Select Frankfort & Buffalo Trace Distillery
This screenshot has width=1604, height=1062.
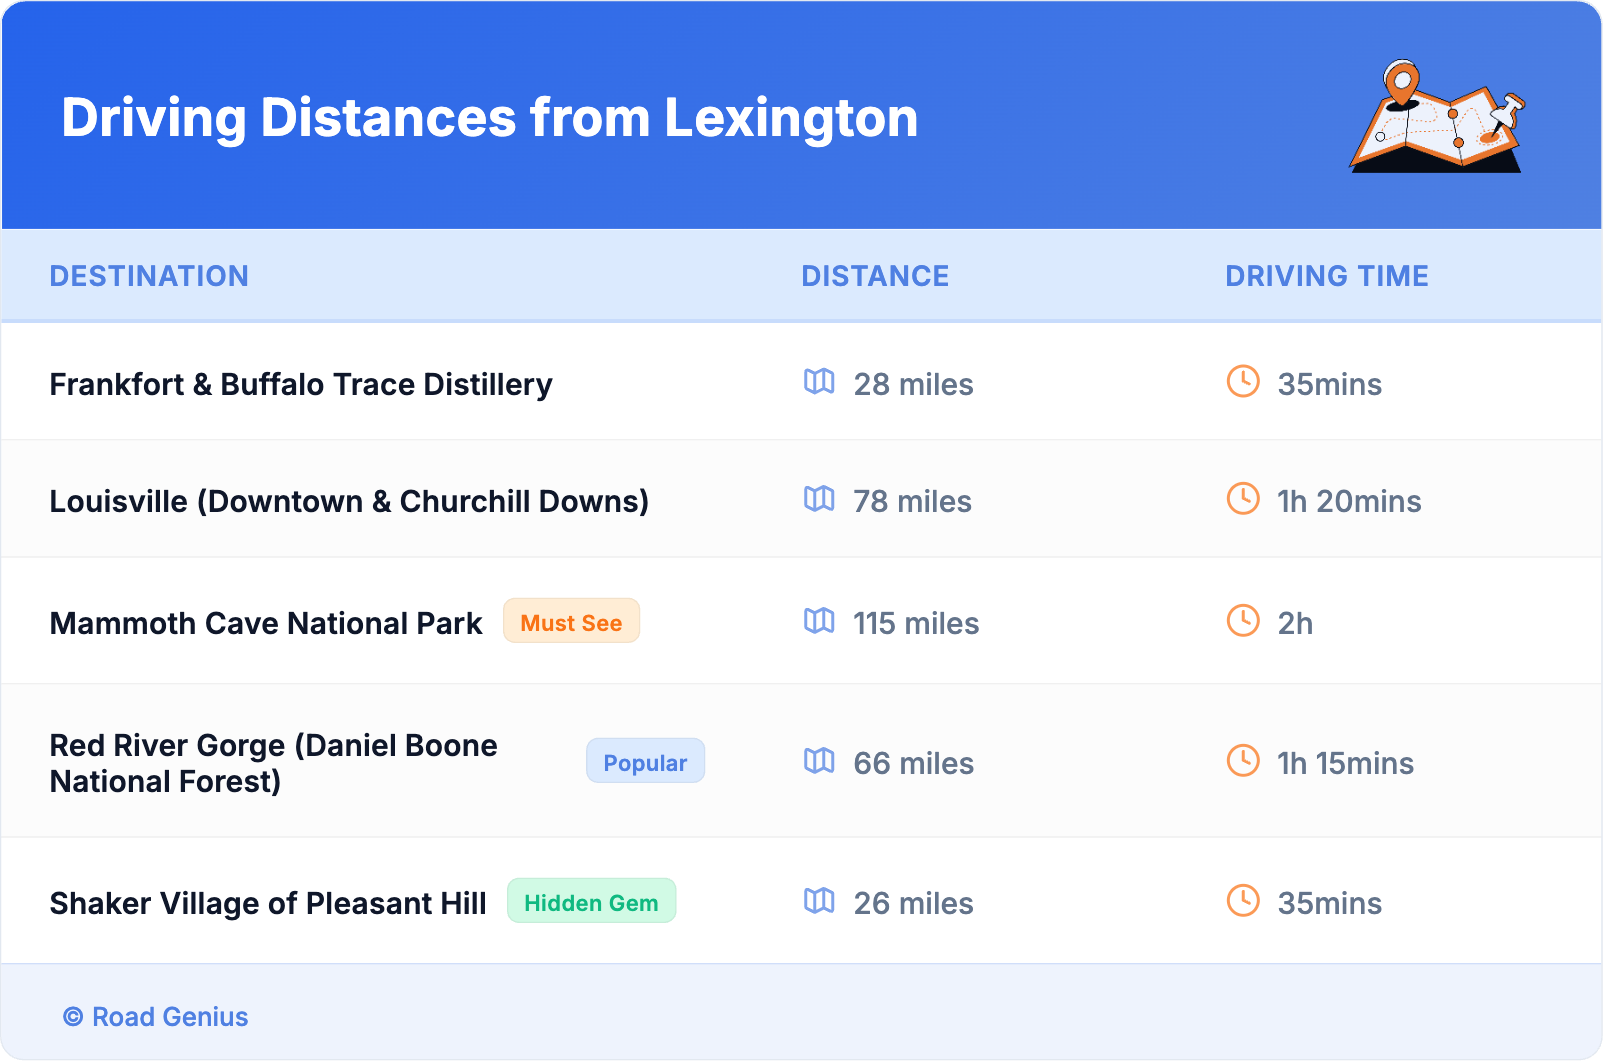301,385
